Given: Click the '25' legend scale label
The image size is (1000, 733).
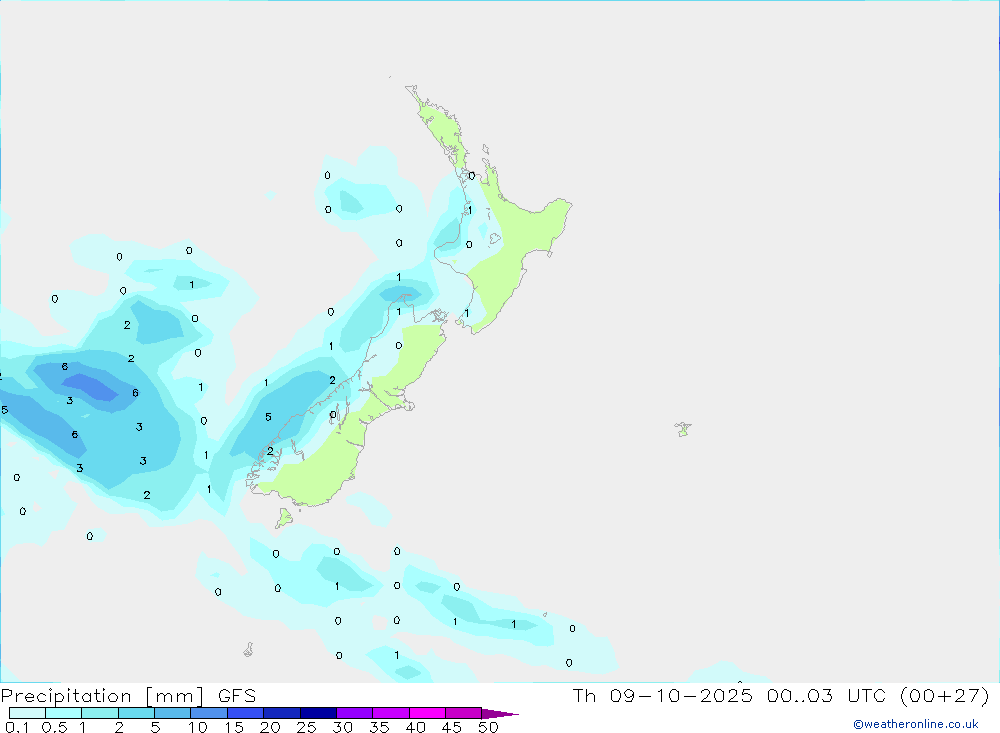Looking at the screenshot, I should pyautogui.click(x=307, y=727).
